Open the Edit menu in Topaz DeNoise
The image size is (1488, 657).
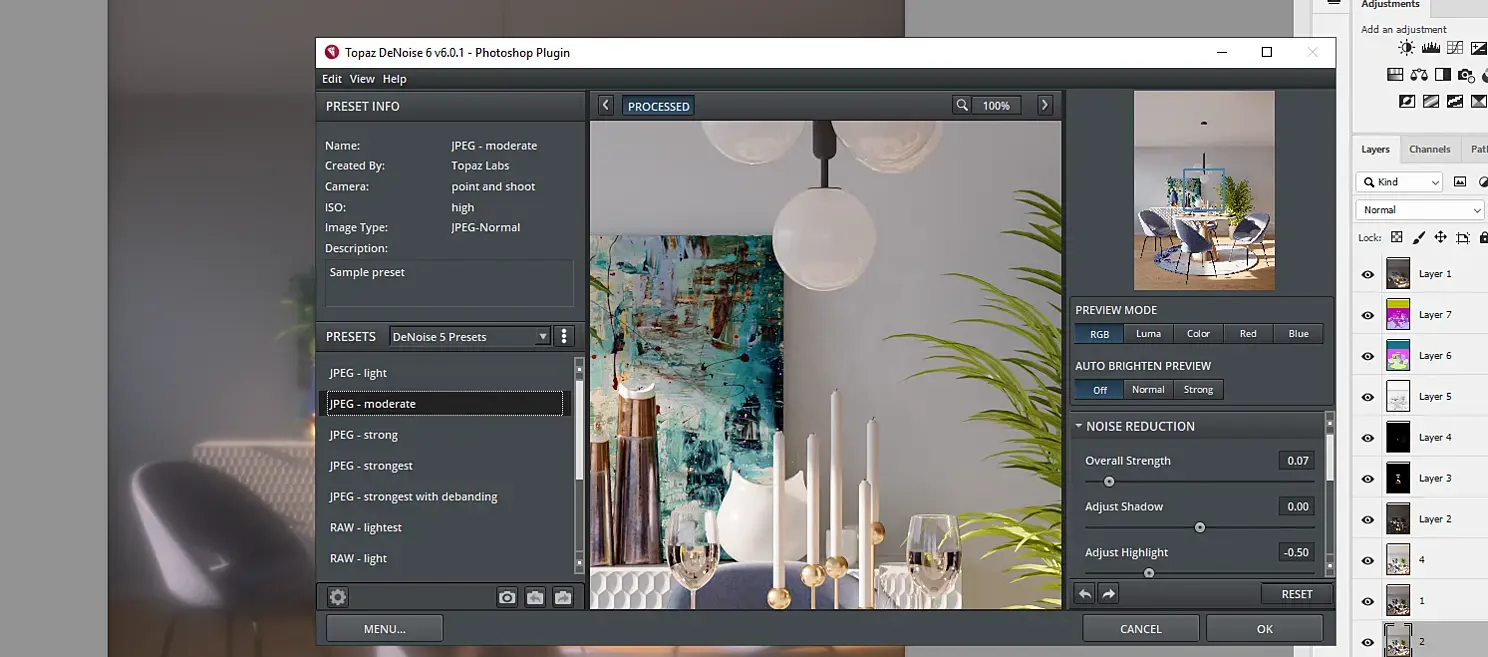tap(331, 79)
